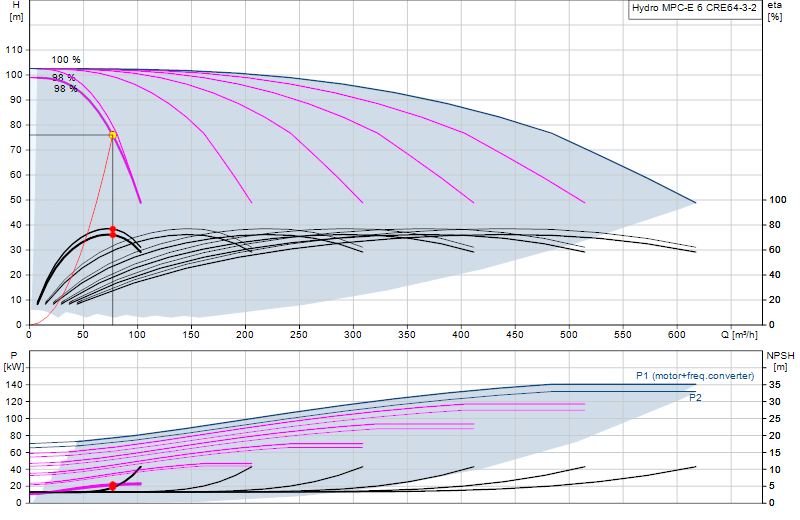Viewport: 800px width, 520px height.
Task: Click the 110 tick on the head axis
Action: click(14, 50)
